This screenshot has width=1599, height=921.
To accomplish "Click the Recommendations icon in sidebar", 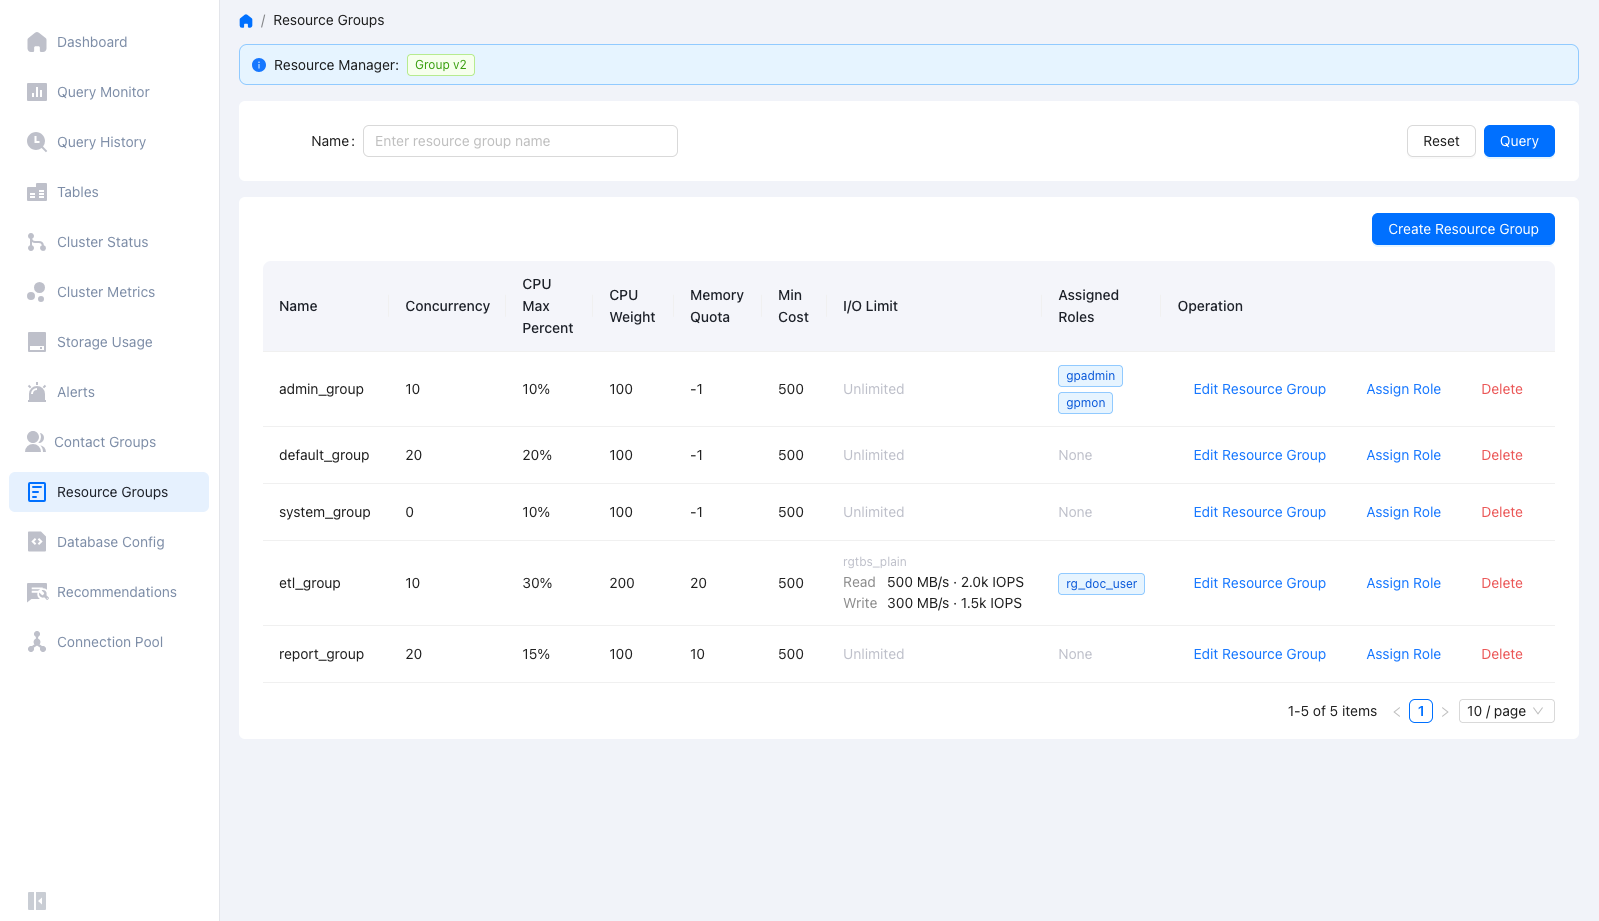I will click(37, 592).
